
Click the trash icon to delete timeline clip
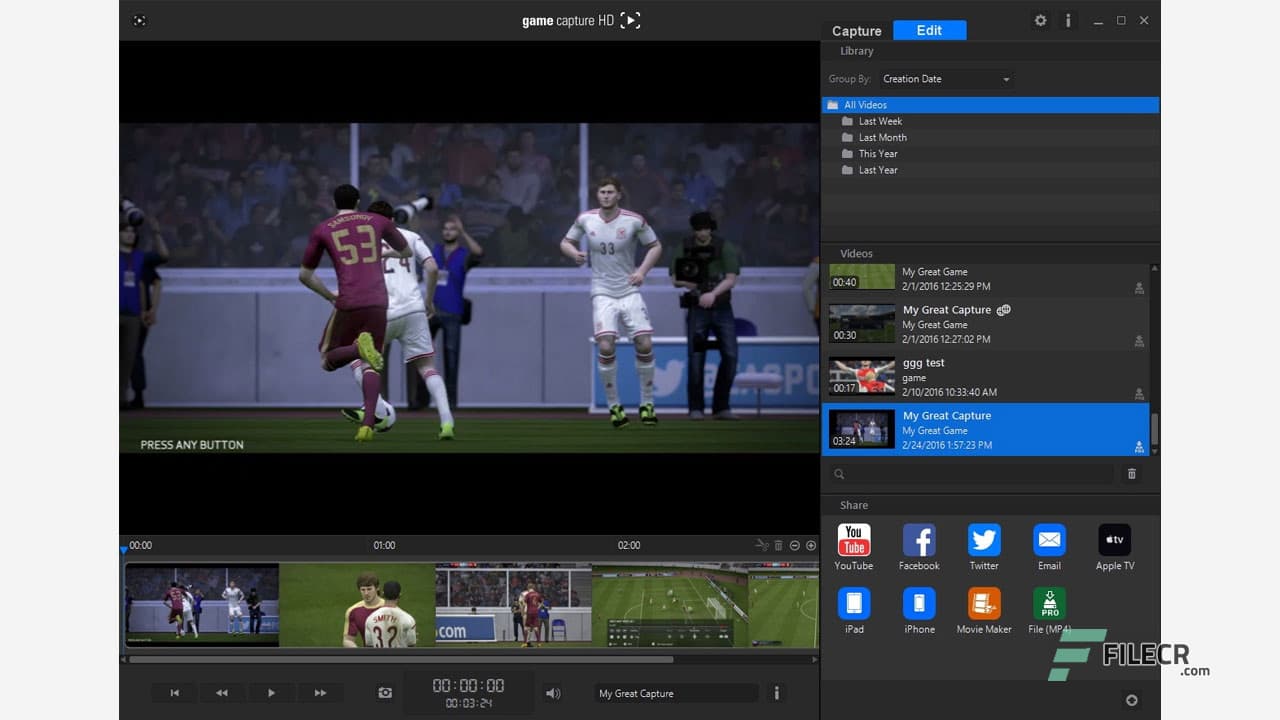(x=778, y=545)
